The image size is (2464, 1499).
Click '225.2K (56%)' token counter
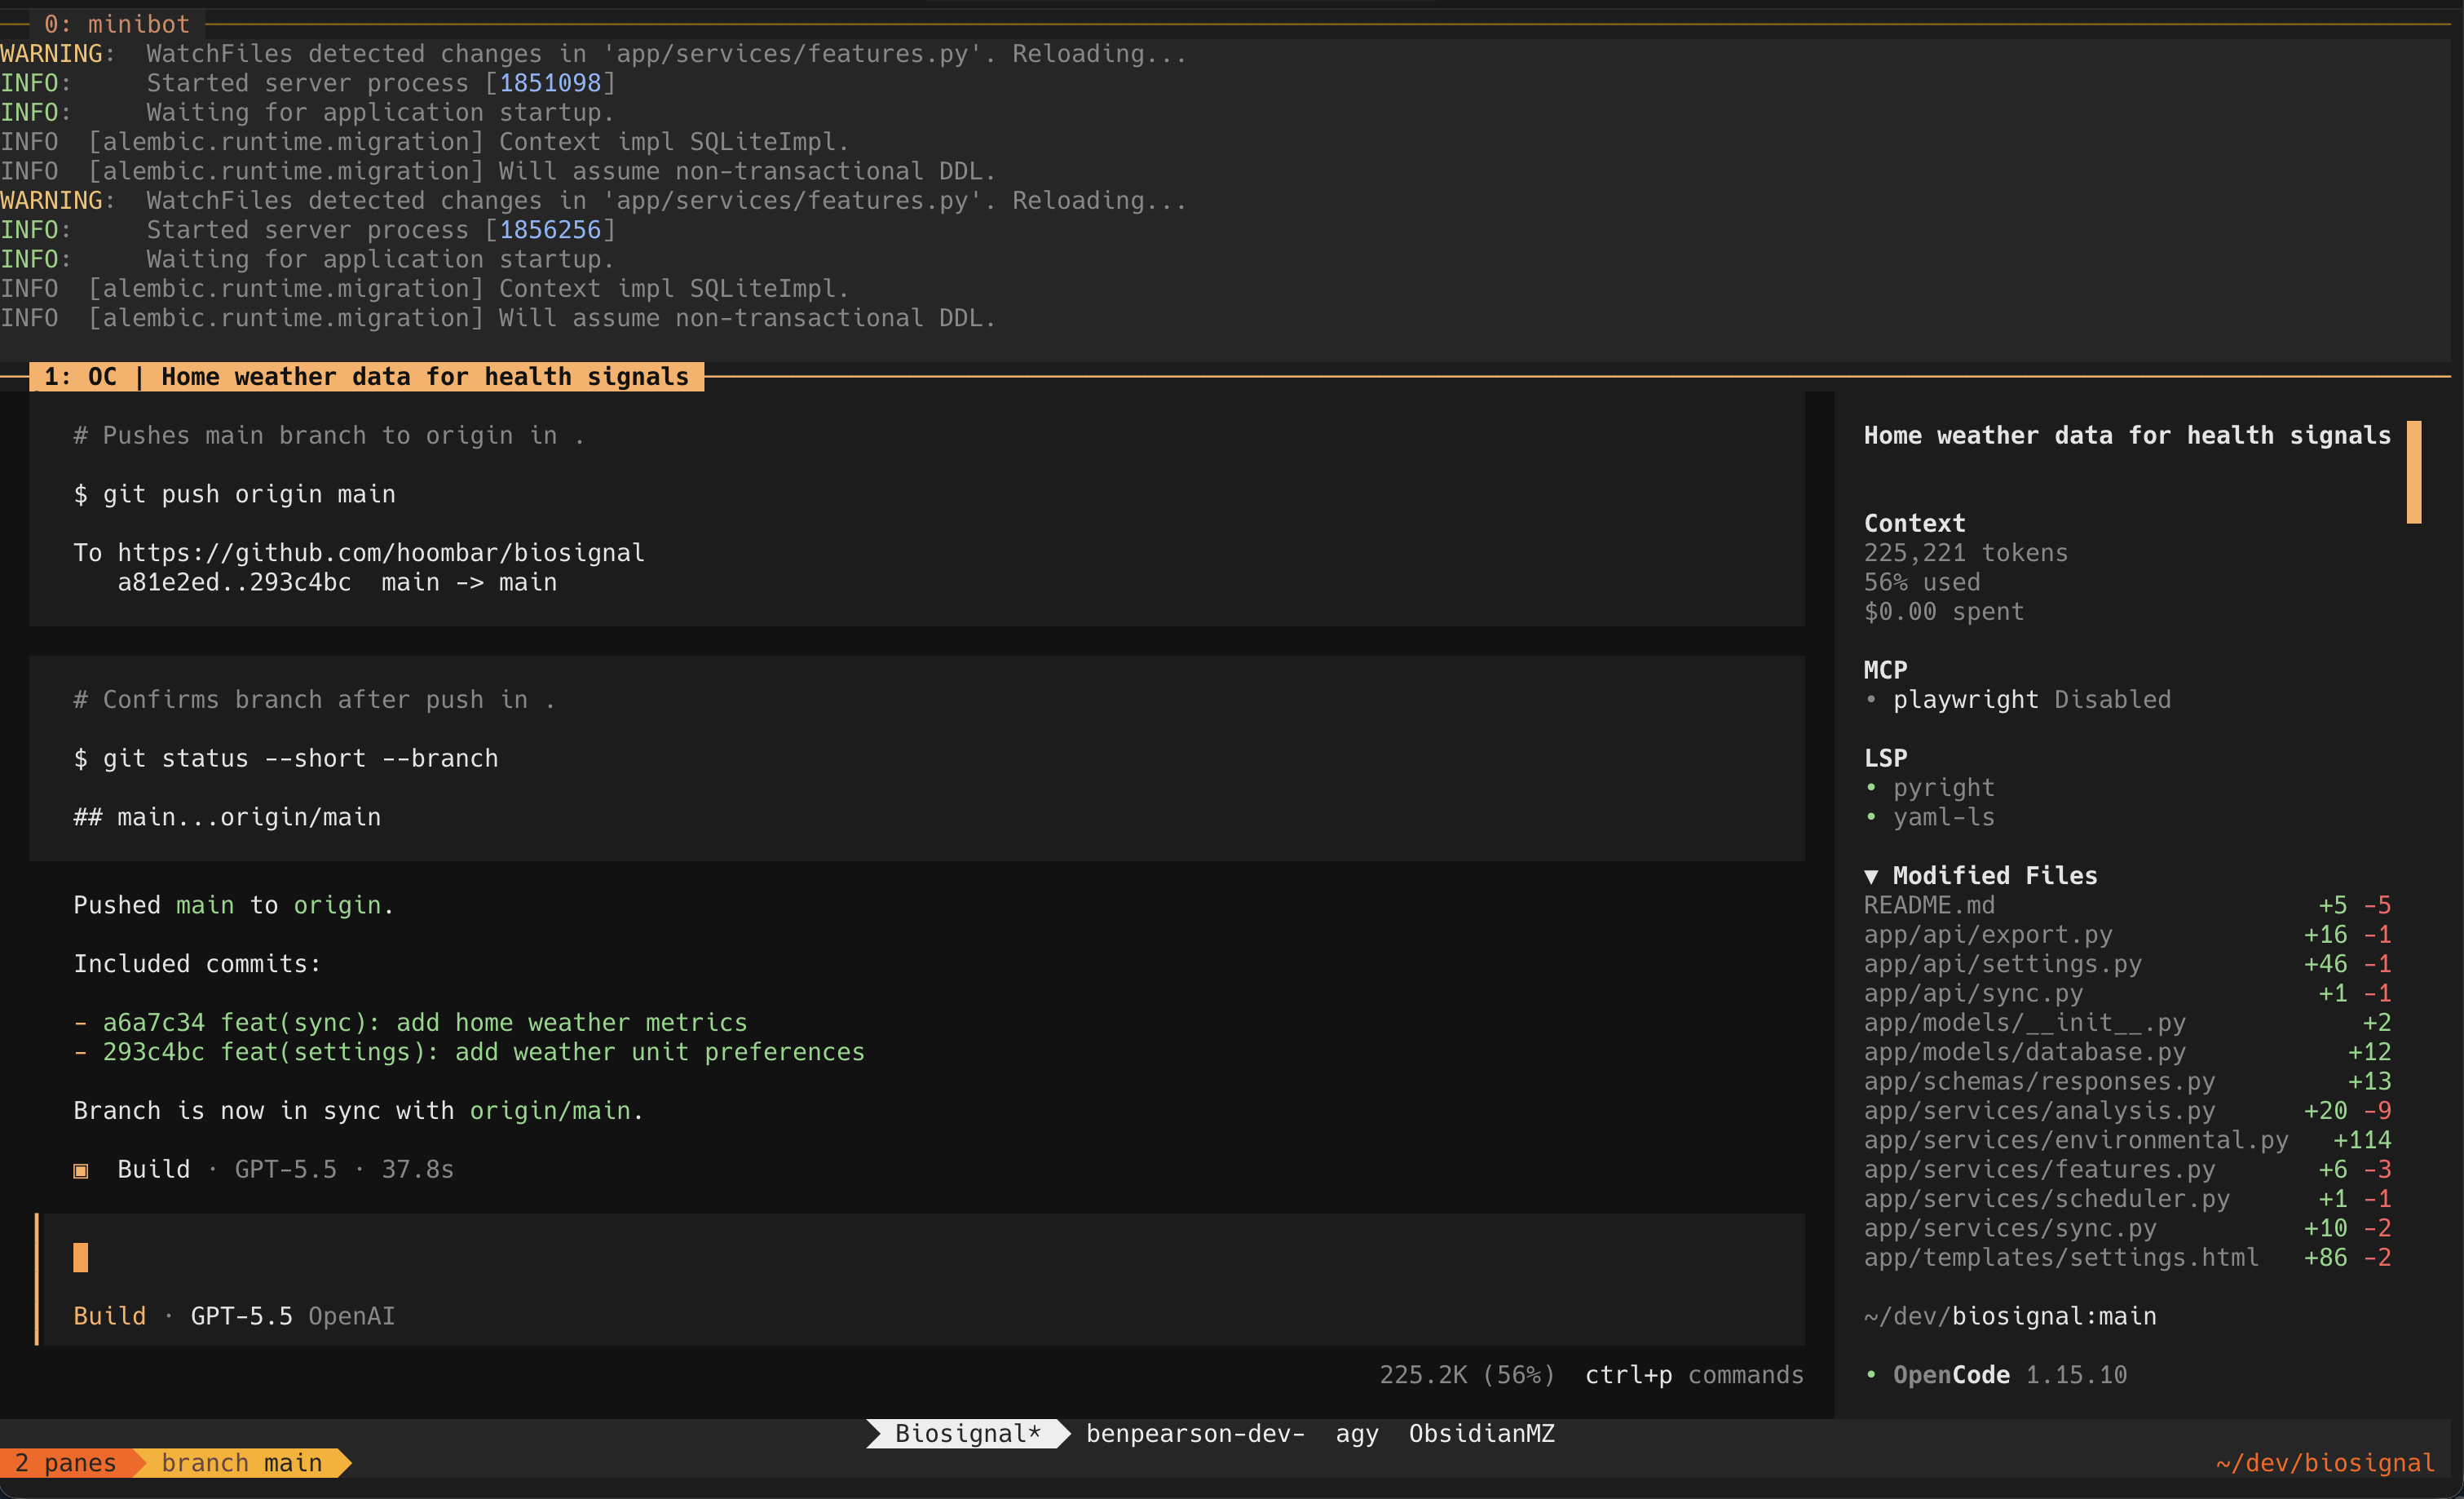[1467, 1375]
